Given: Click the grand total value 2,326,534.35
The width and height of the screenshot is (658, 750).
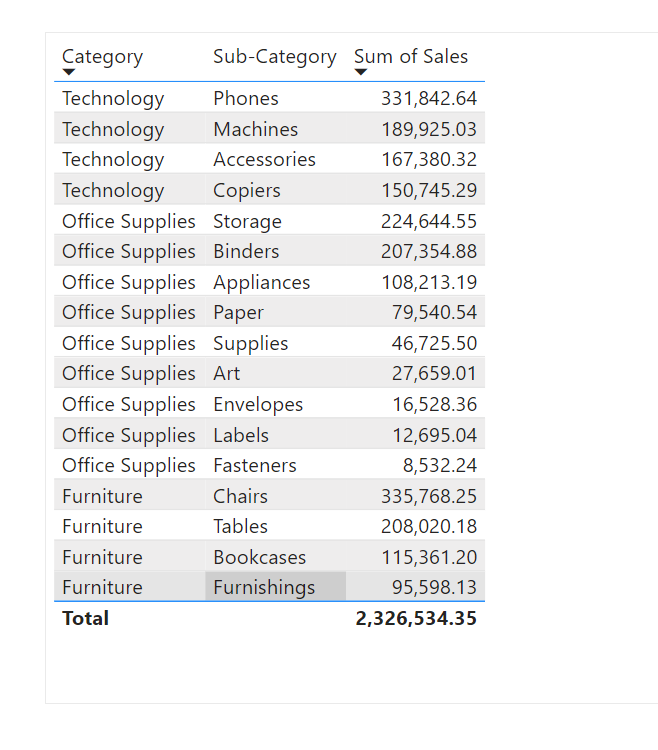Looking at the screenshot, I should pos(416,618).
